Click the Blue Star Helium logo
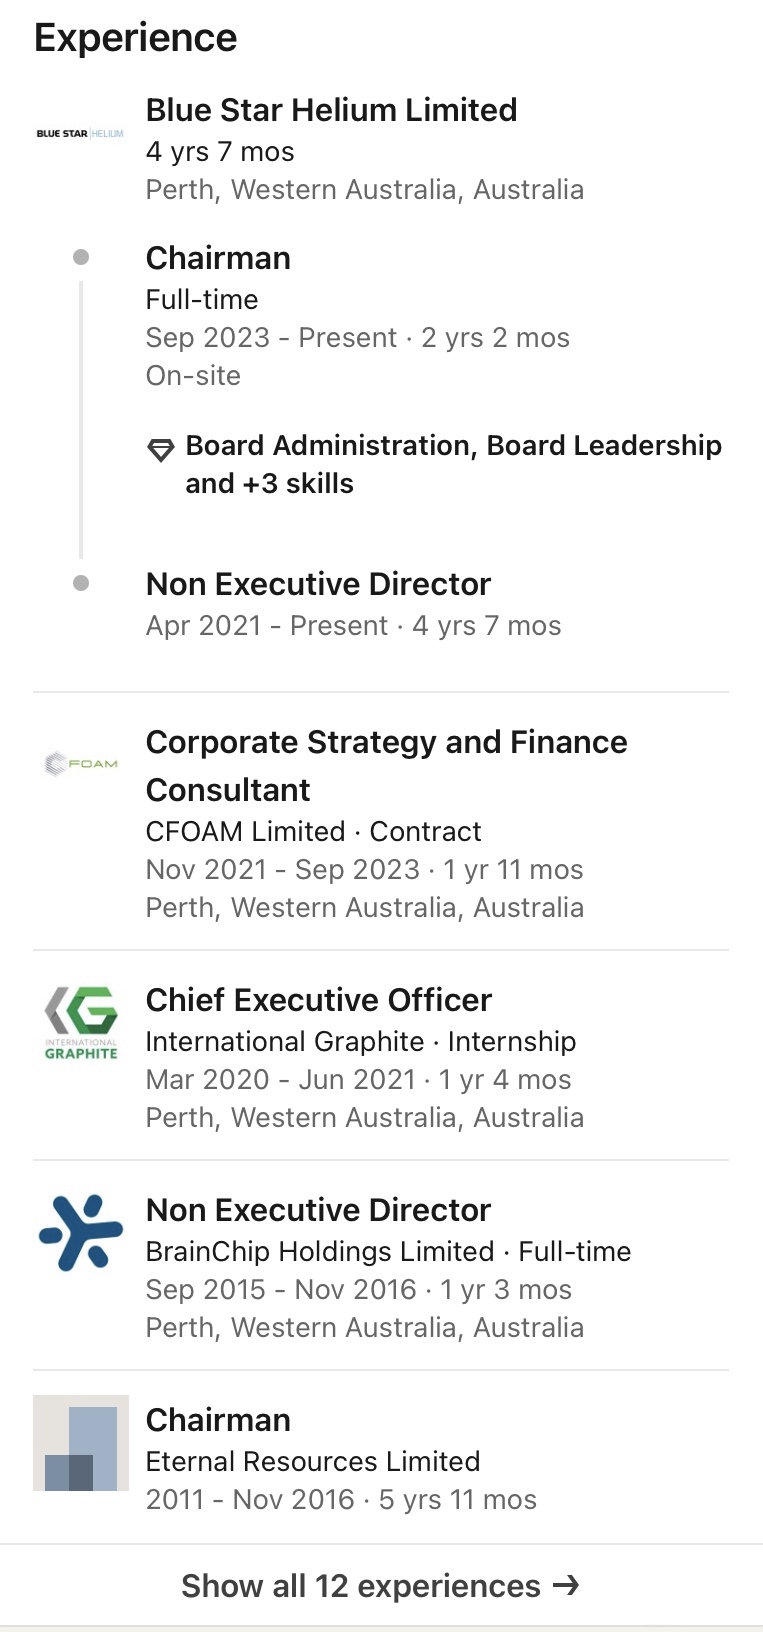The width and height of the screenshot is (763, 1632). pyautogui.click(x=80, y=133)
